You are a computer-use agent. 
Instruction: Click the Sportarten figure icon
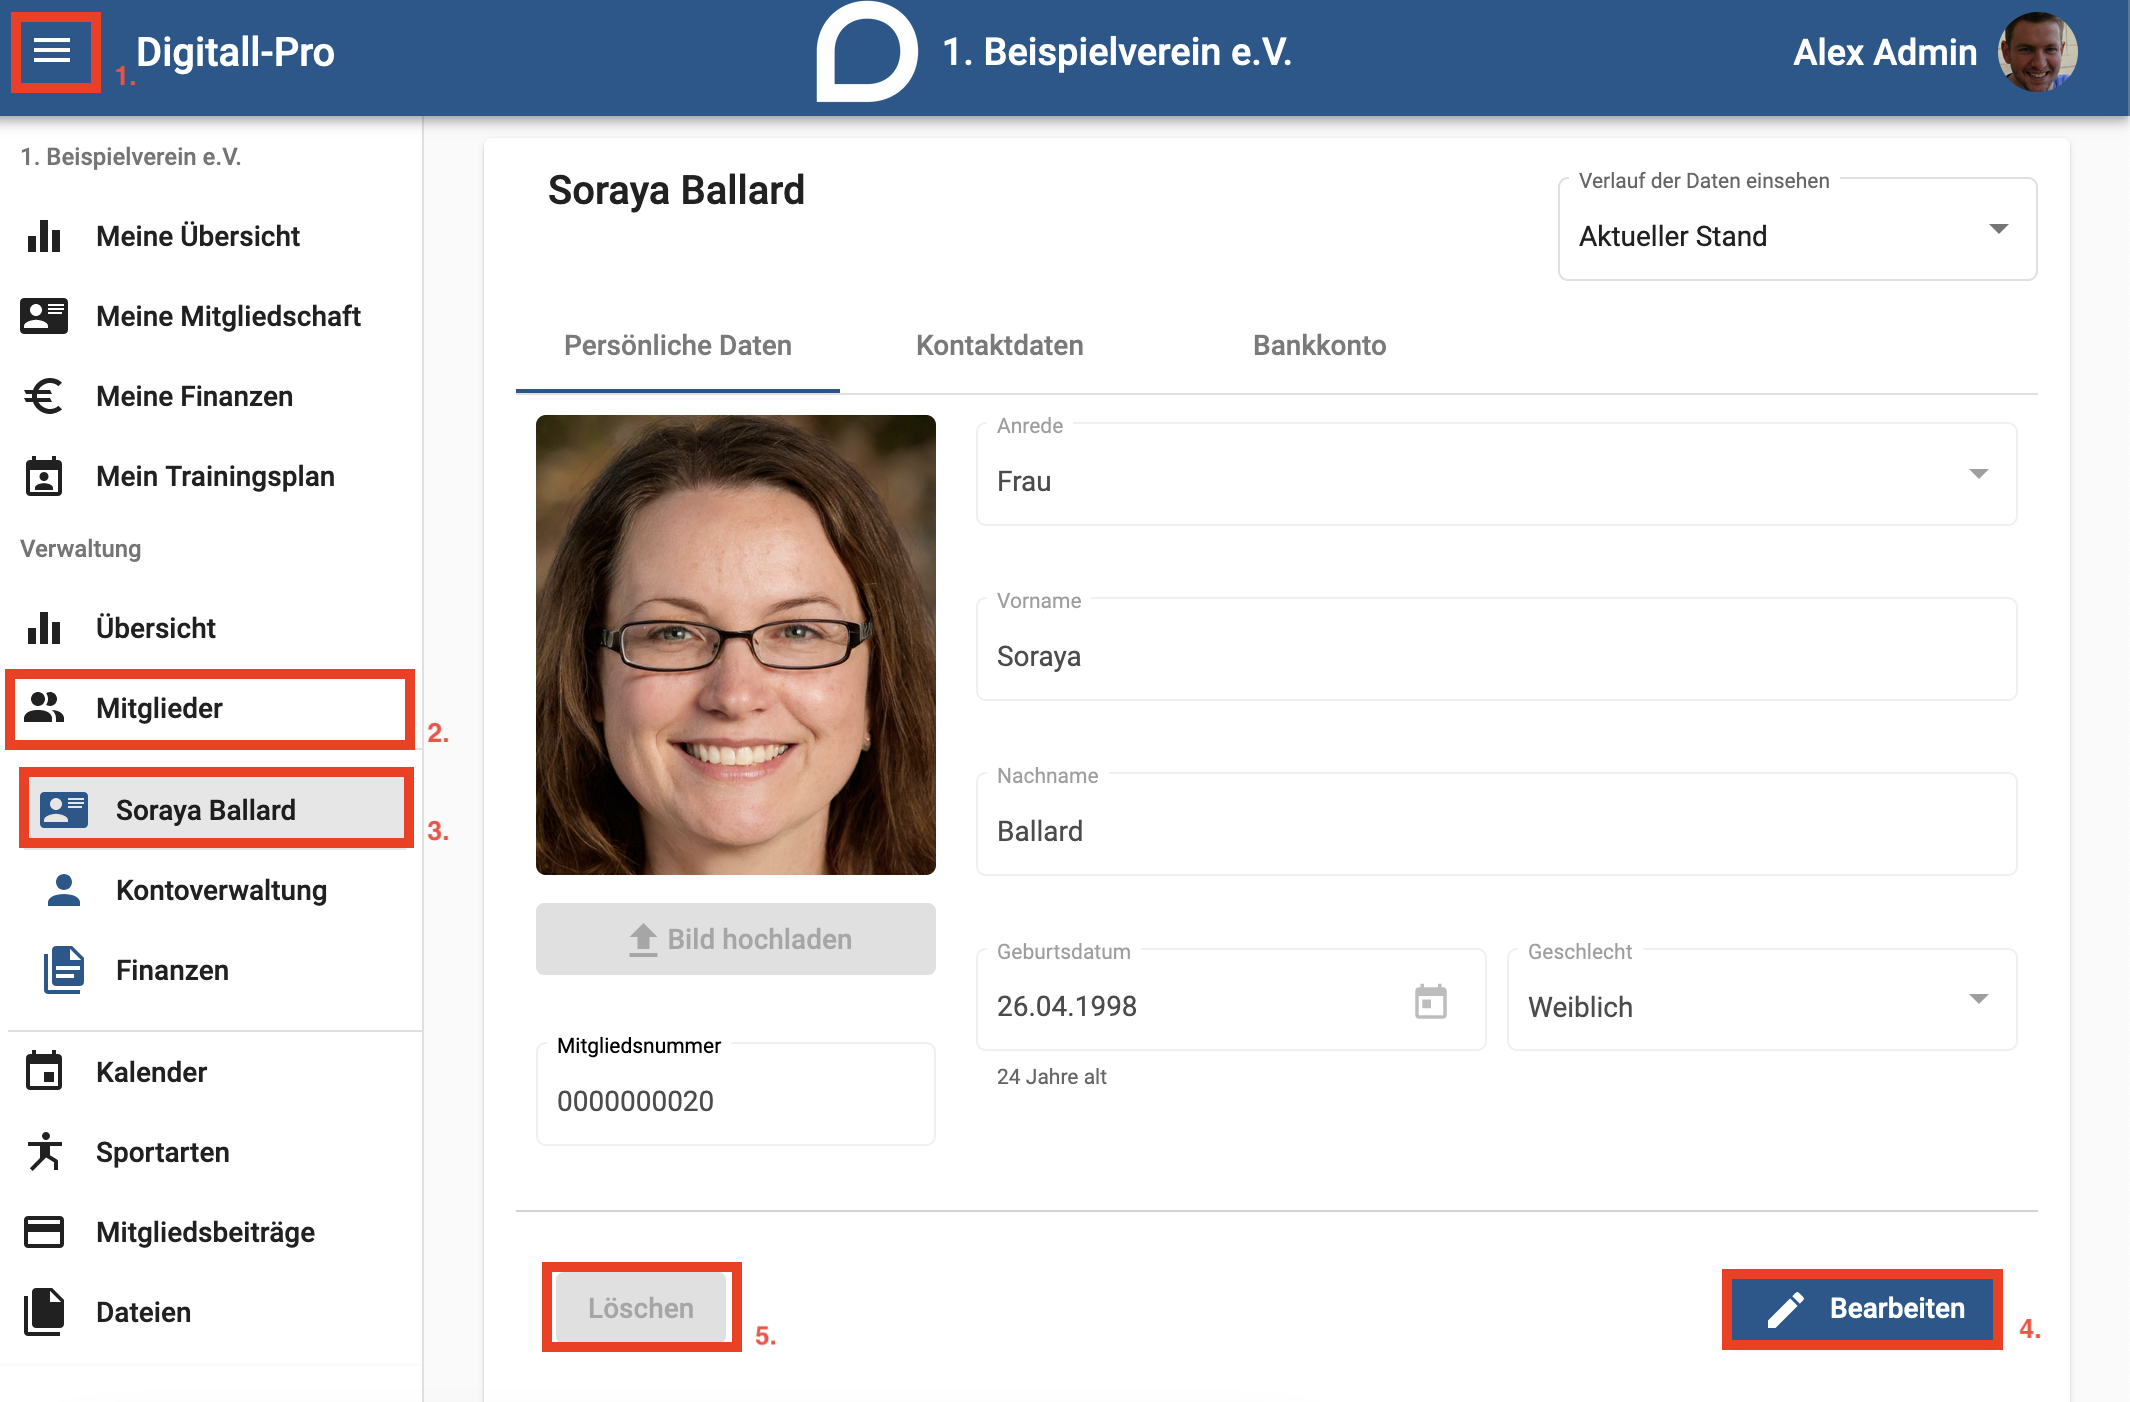pyautogui.click(x=44, y=1152)
